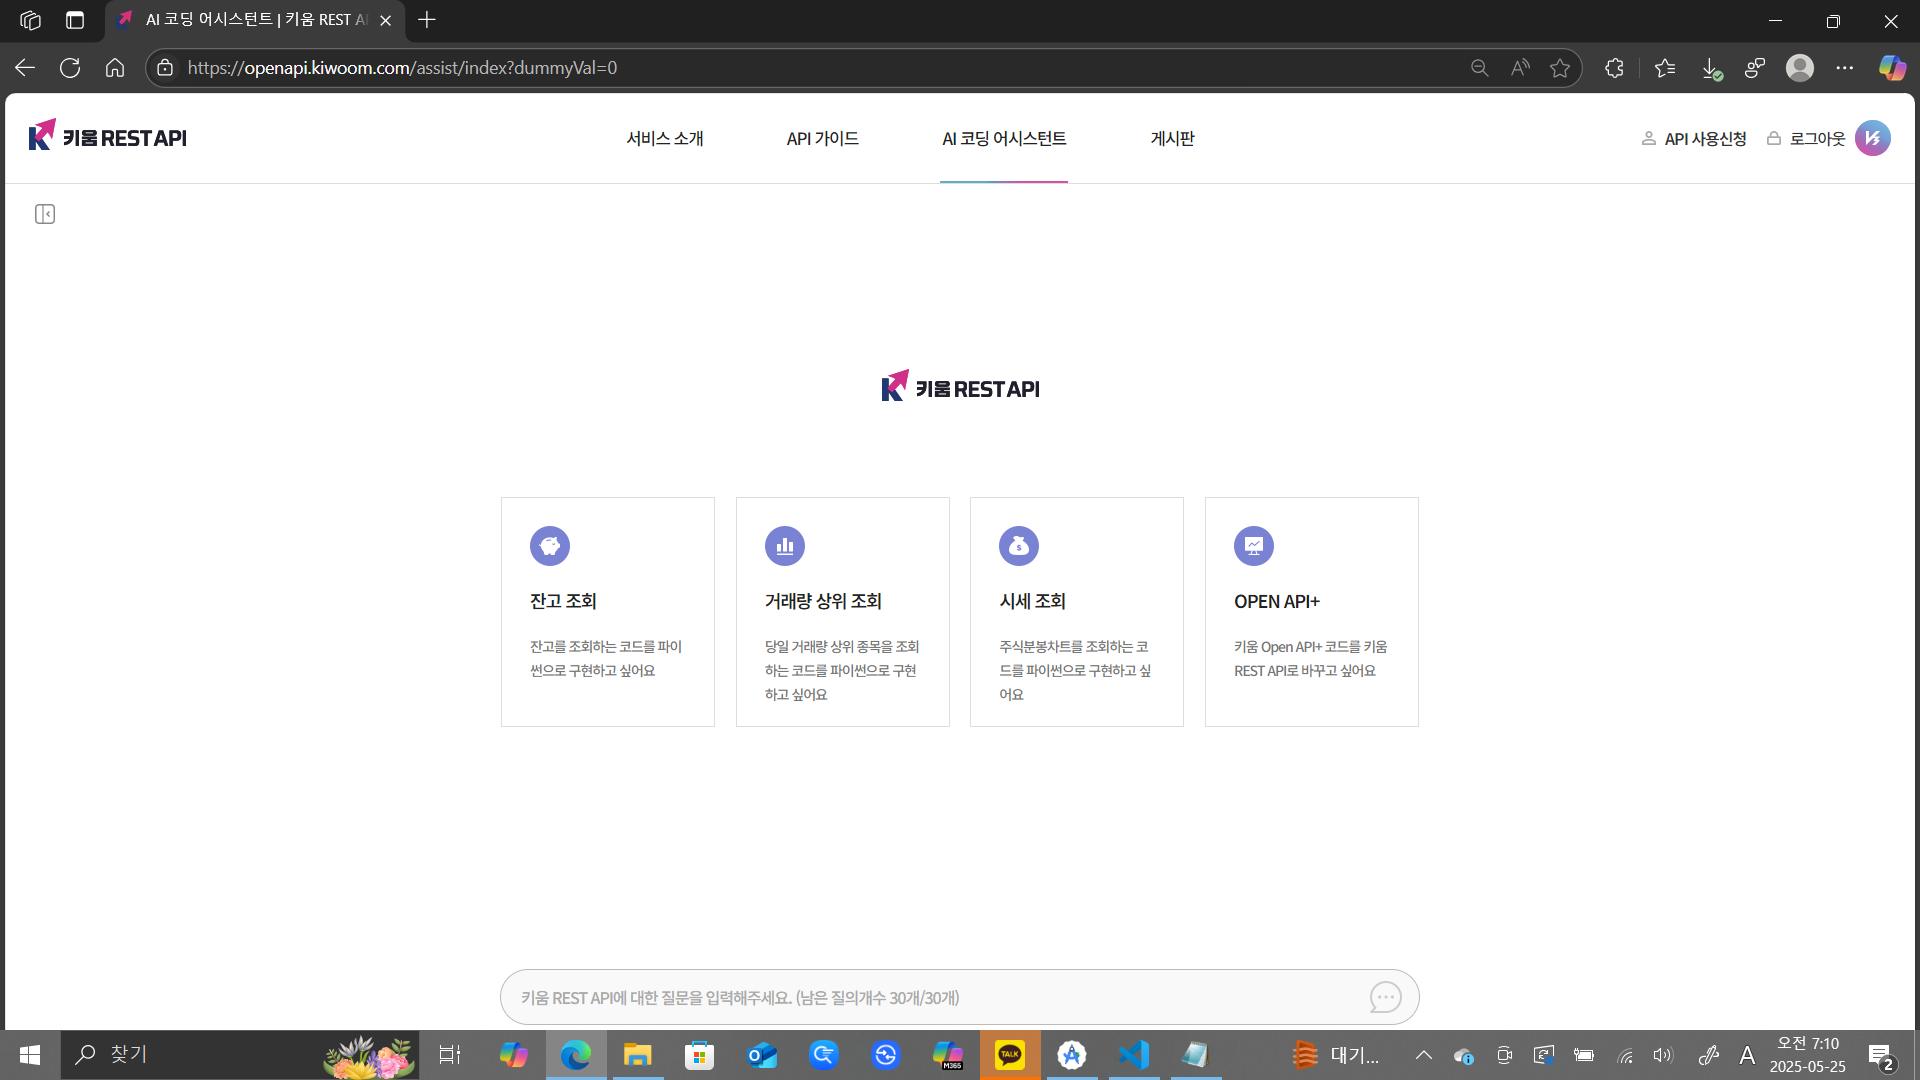Select the 시세 조회 card title
The image size is (1920, 1080).
point(1032,601)
